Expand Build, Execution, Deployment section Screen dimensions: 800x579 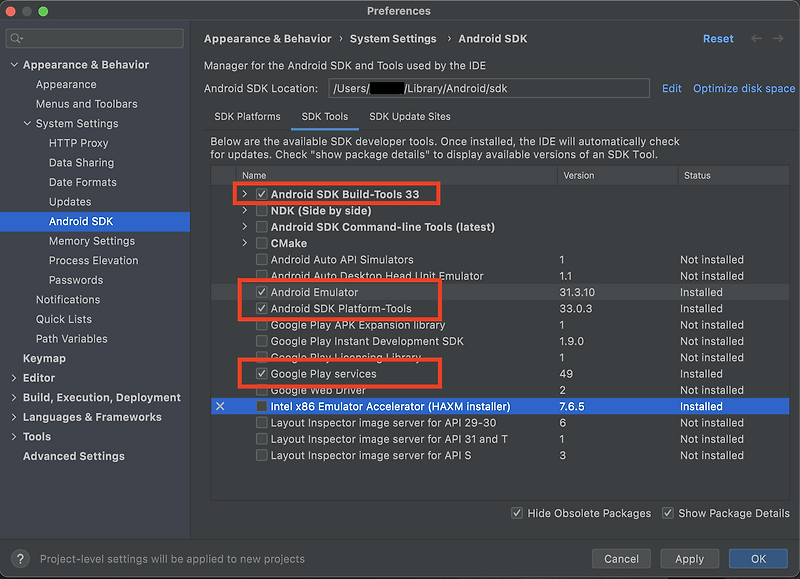pyautogui.click(x=14, y=397)
